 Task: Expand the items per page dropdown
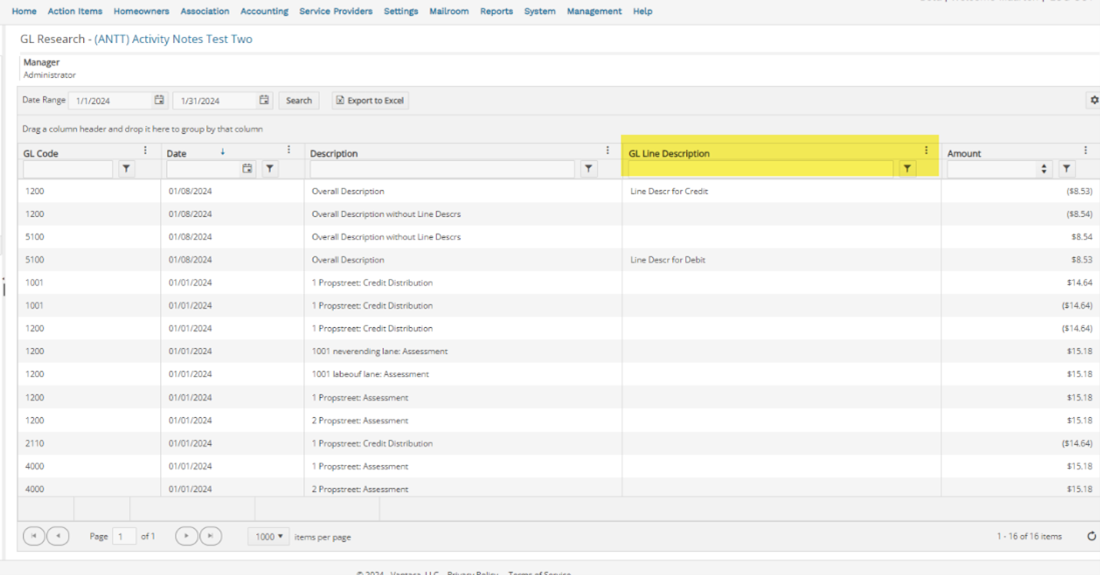(x=269, y=537)
